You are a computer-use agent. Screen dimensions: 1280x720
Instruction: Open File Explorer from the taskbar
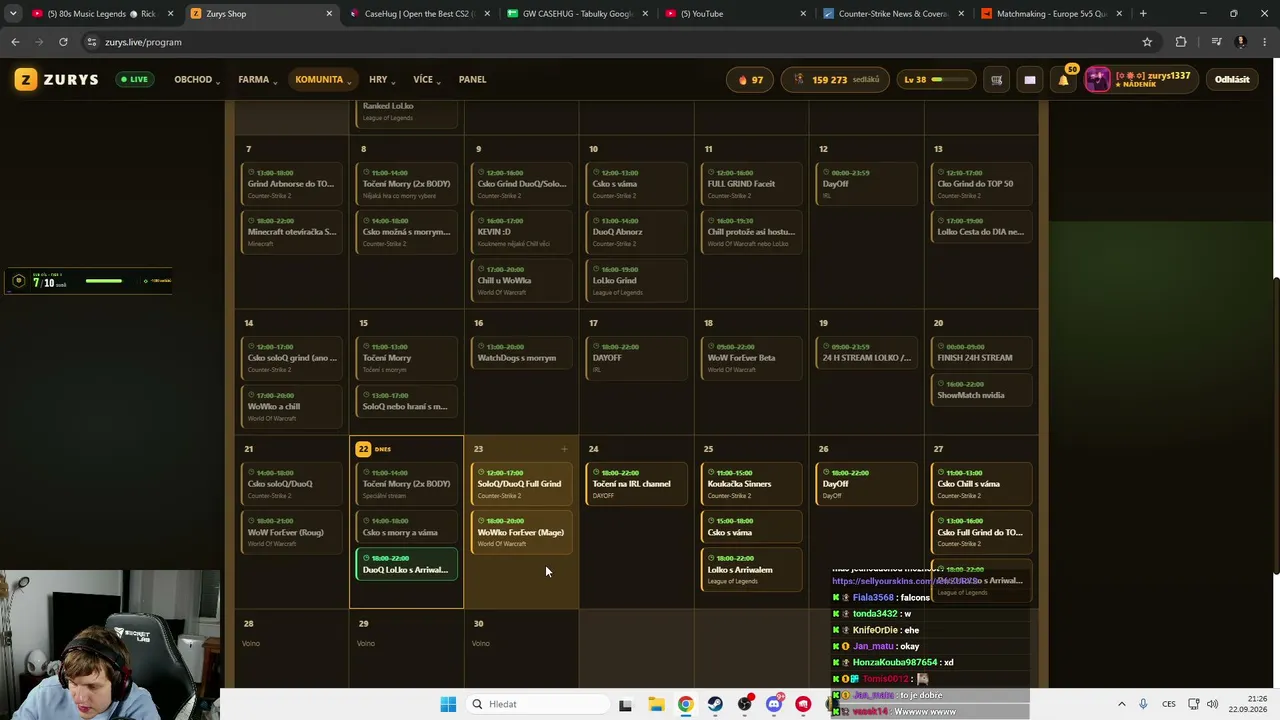(656, 704)
